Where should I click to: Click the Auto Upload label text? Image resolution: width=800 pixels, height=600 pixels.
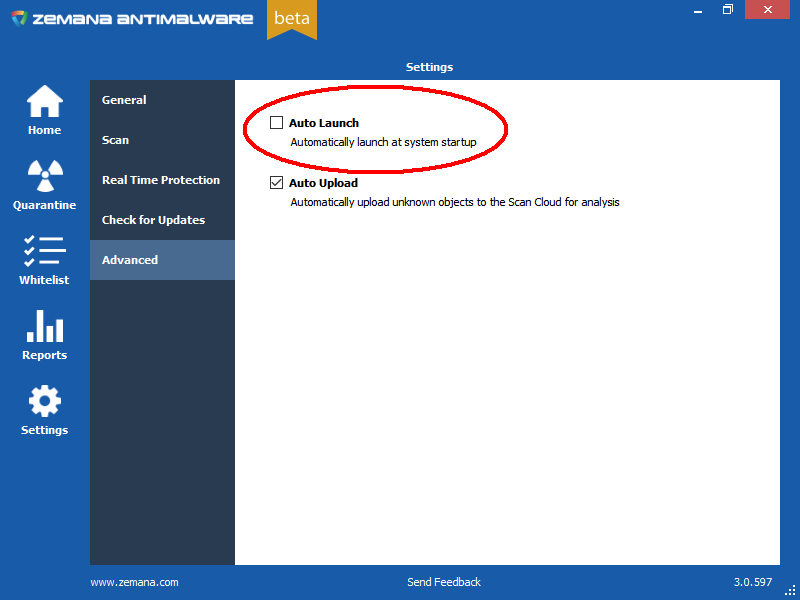pyautogui.click(x=323, y=183)
